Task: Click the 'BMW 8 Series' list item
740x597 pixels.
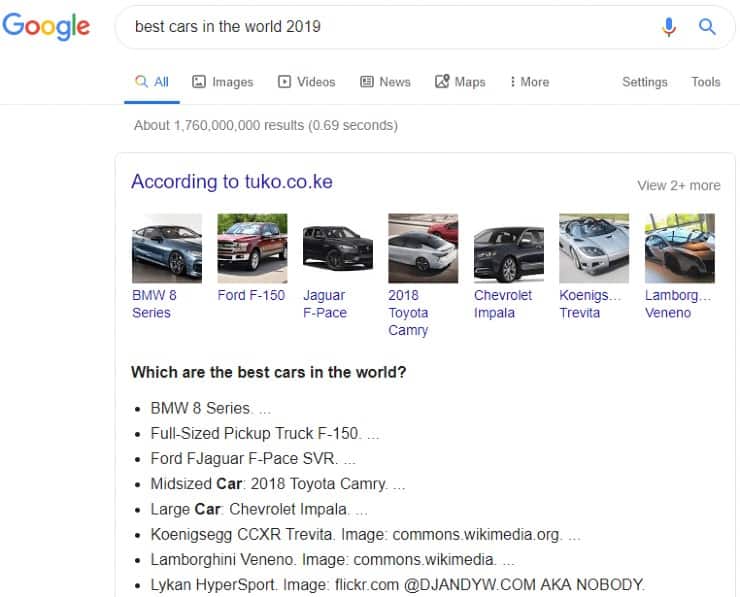Action: coord(210,408)
